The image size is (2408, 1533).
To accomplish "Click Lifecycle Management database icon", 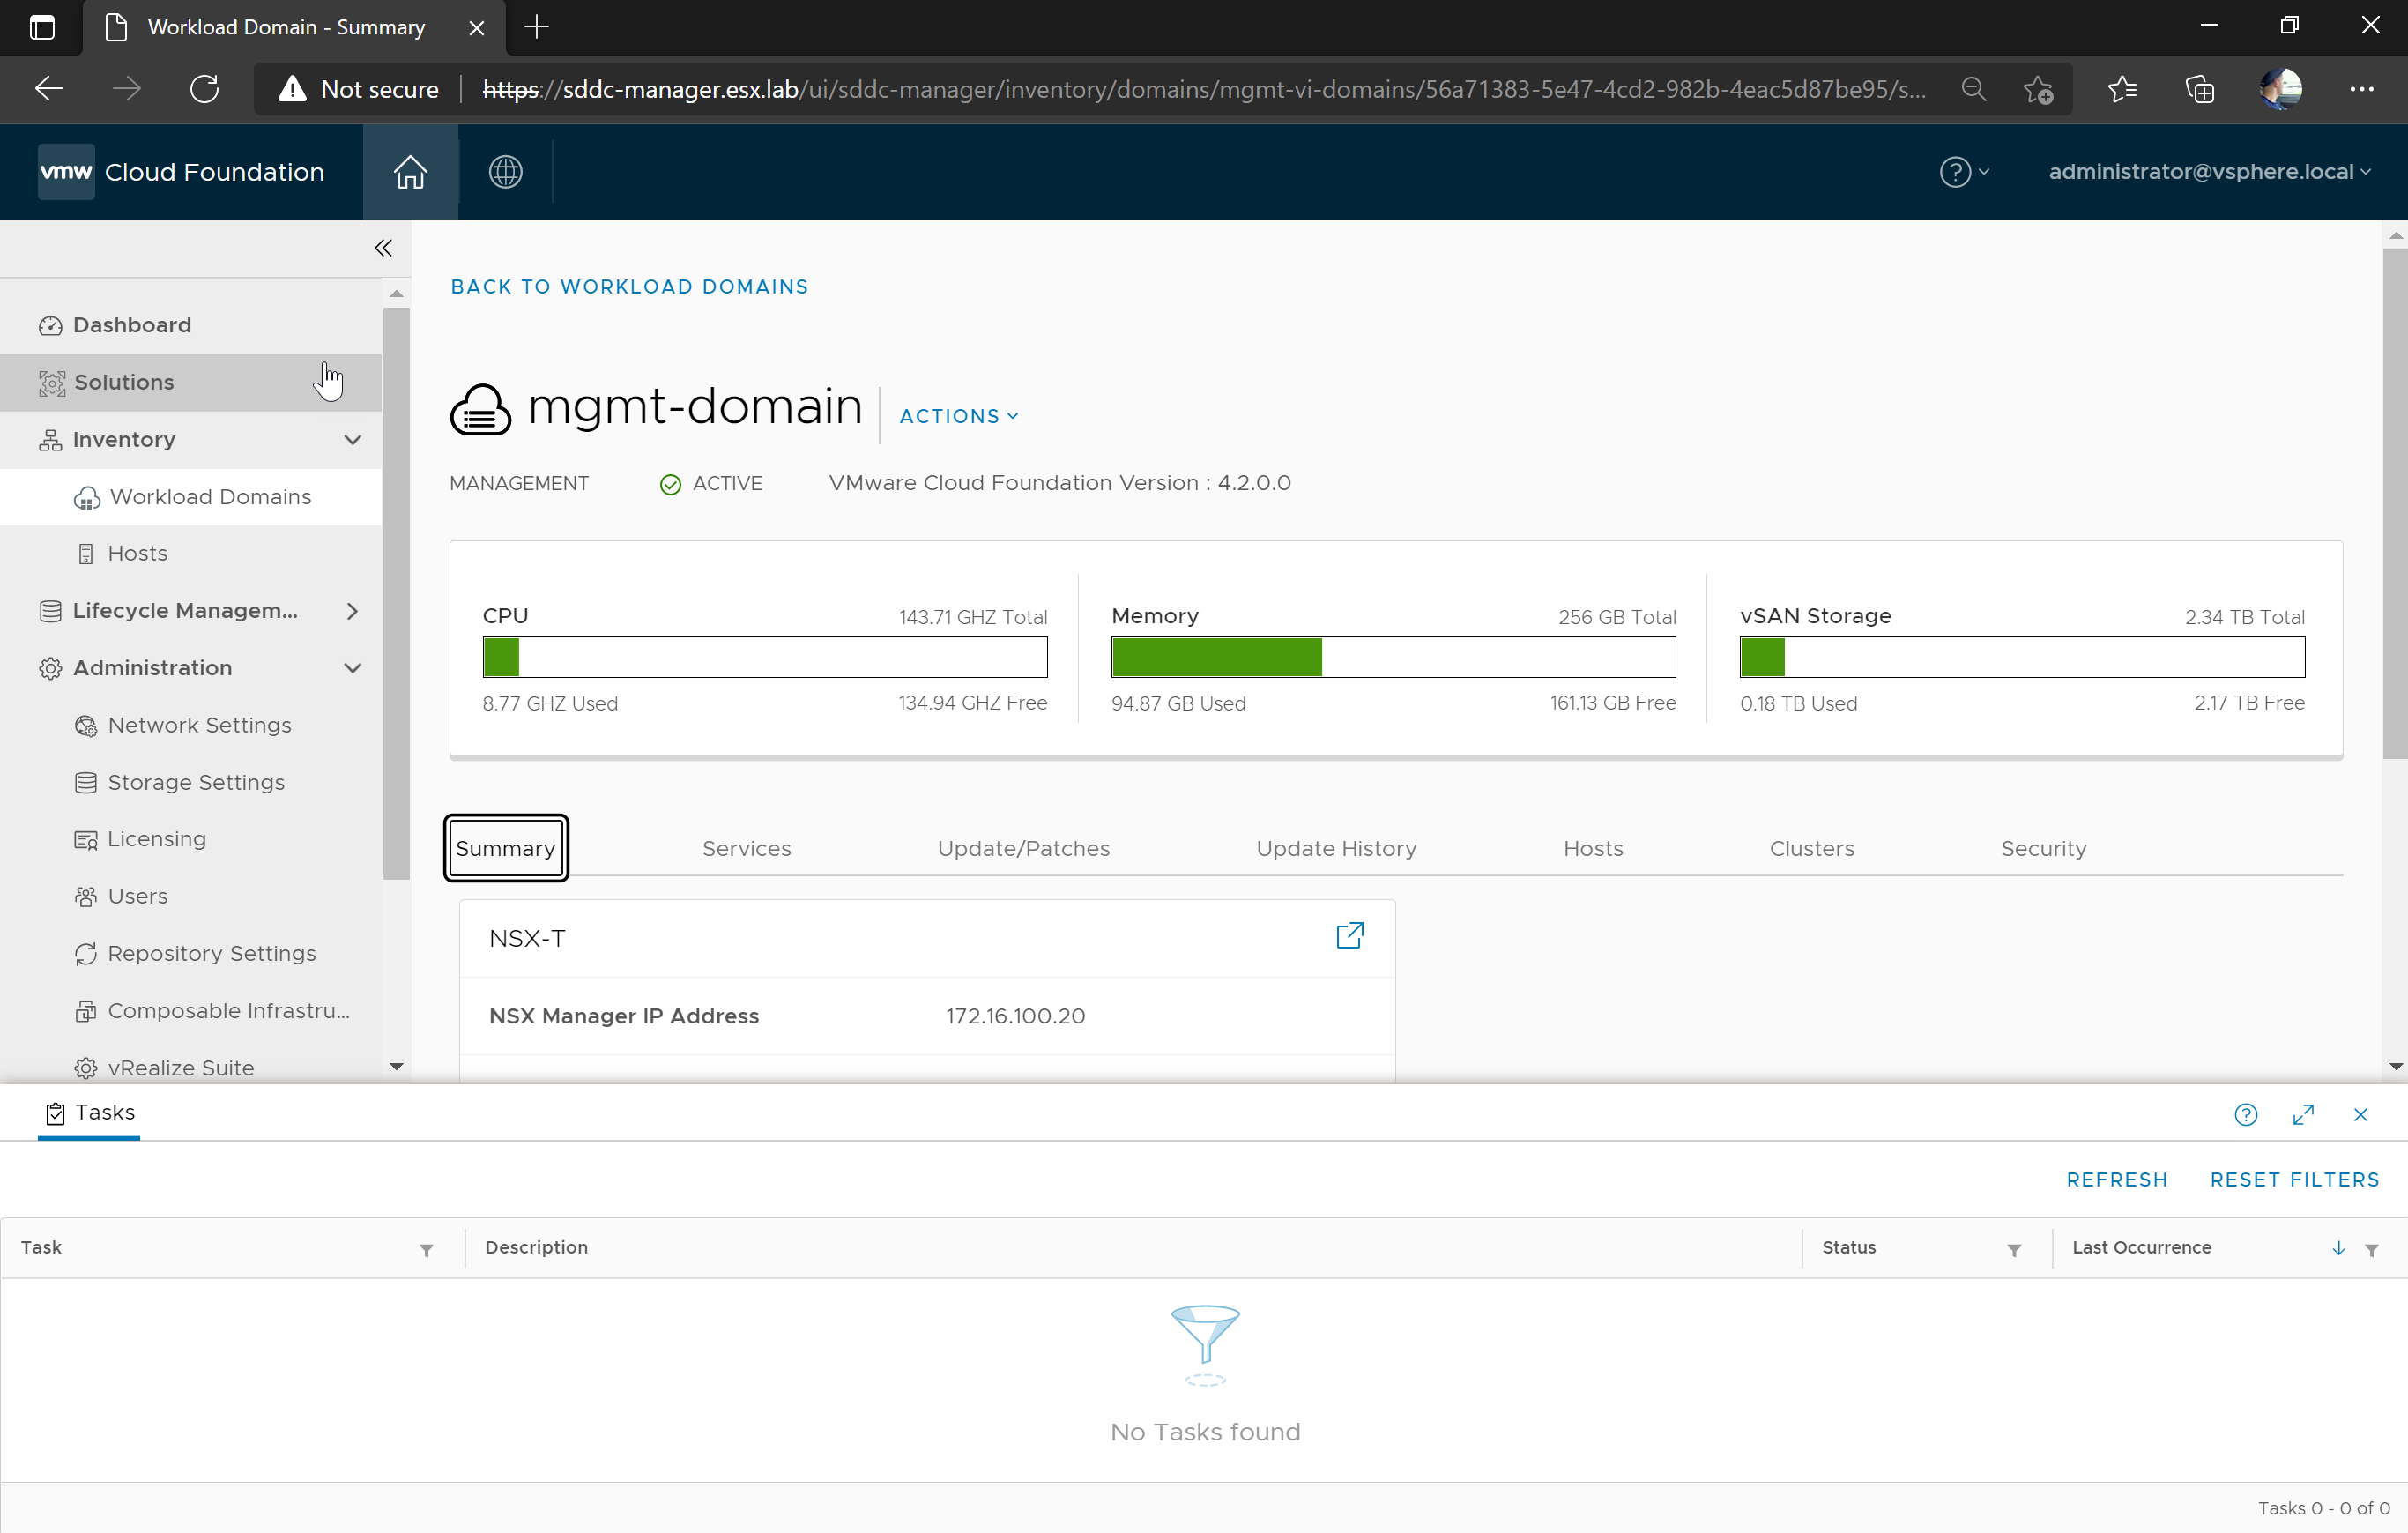I will pyautogui.click(x=50, y=611).
